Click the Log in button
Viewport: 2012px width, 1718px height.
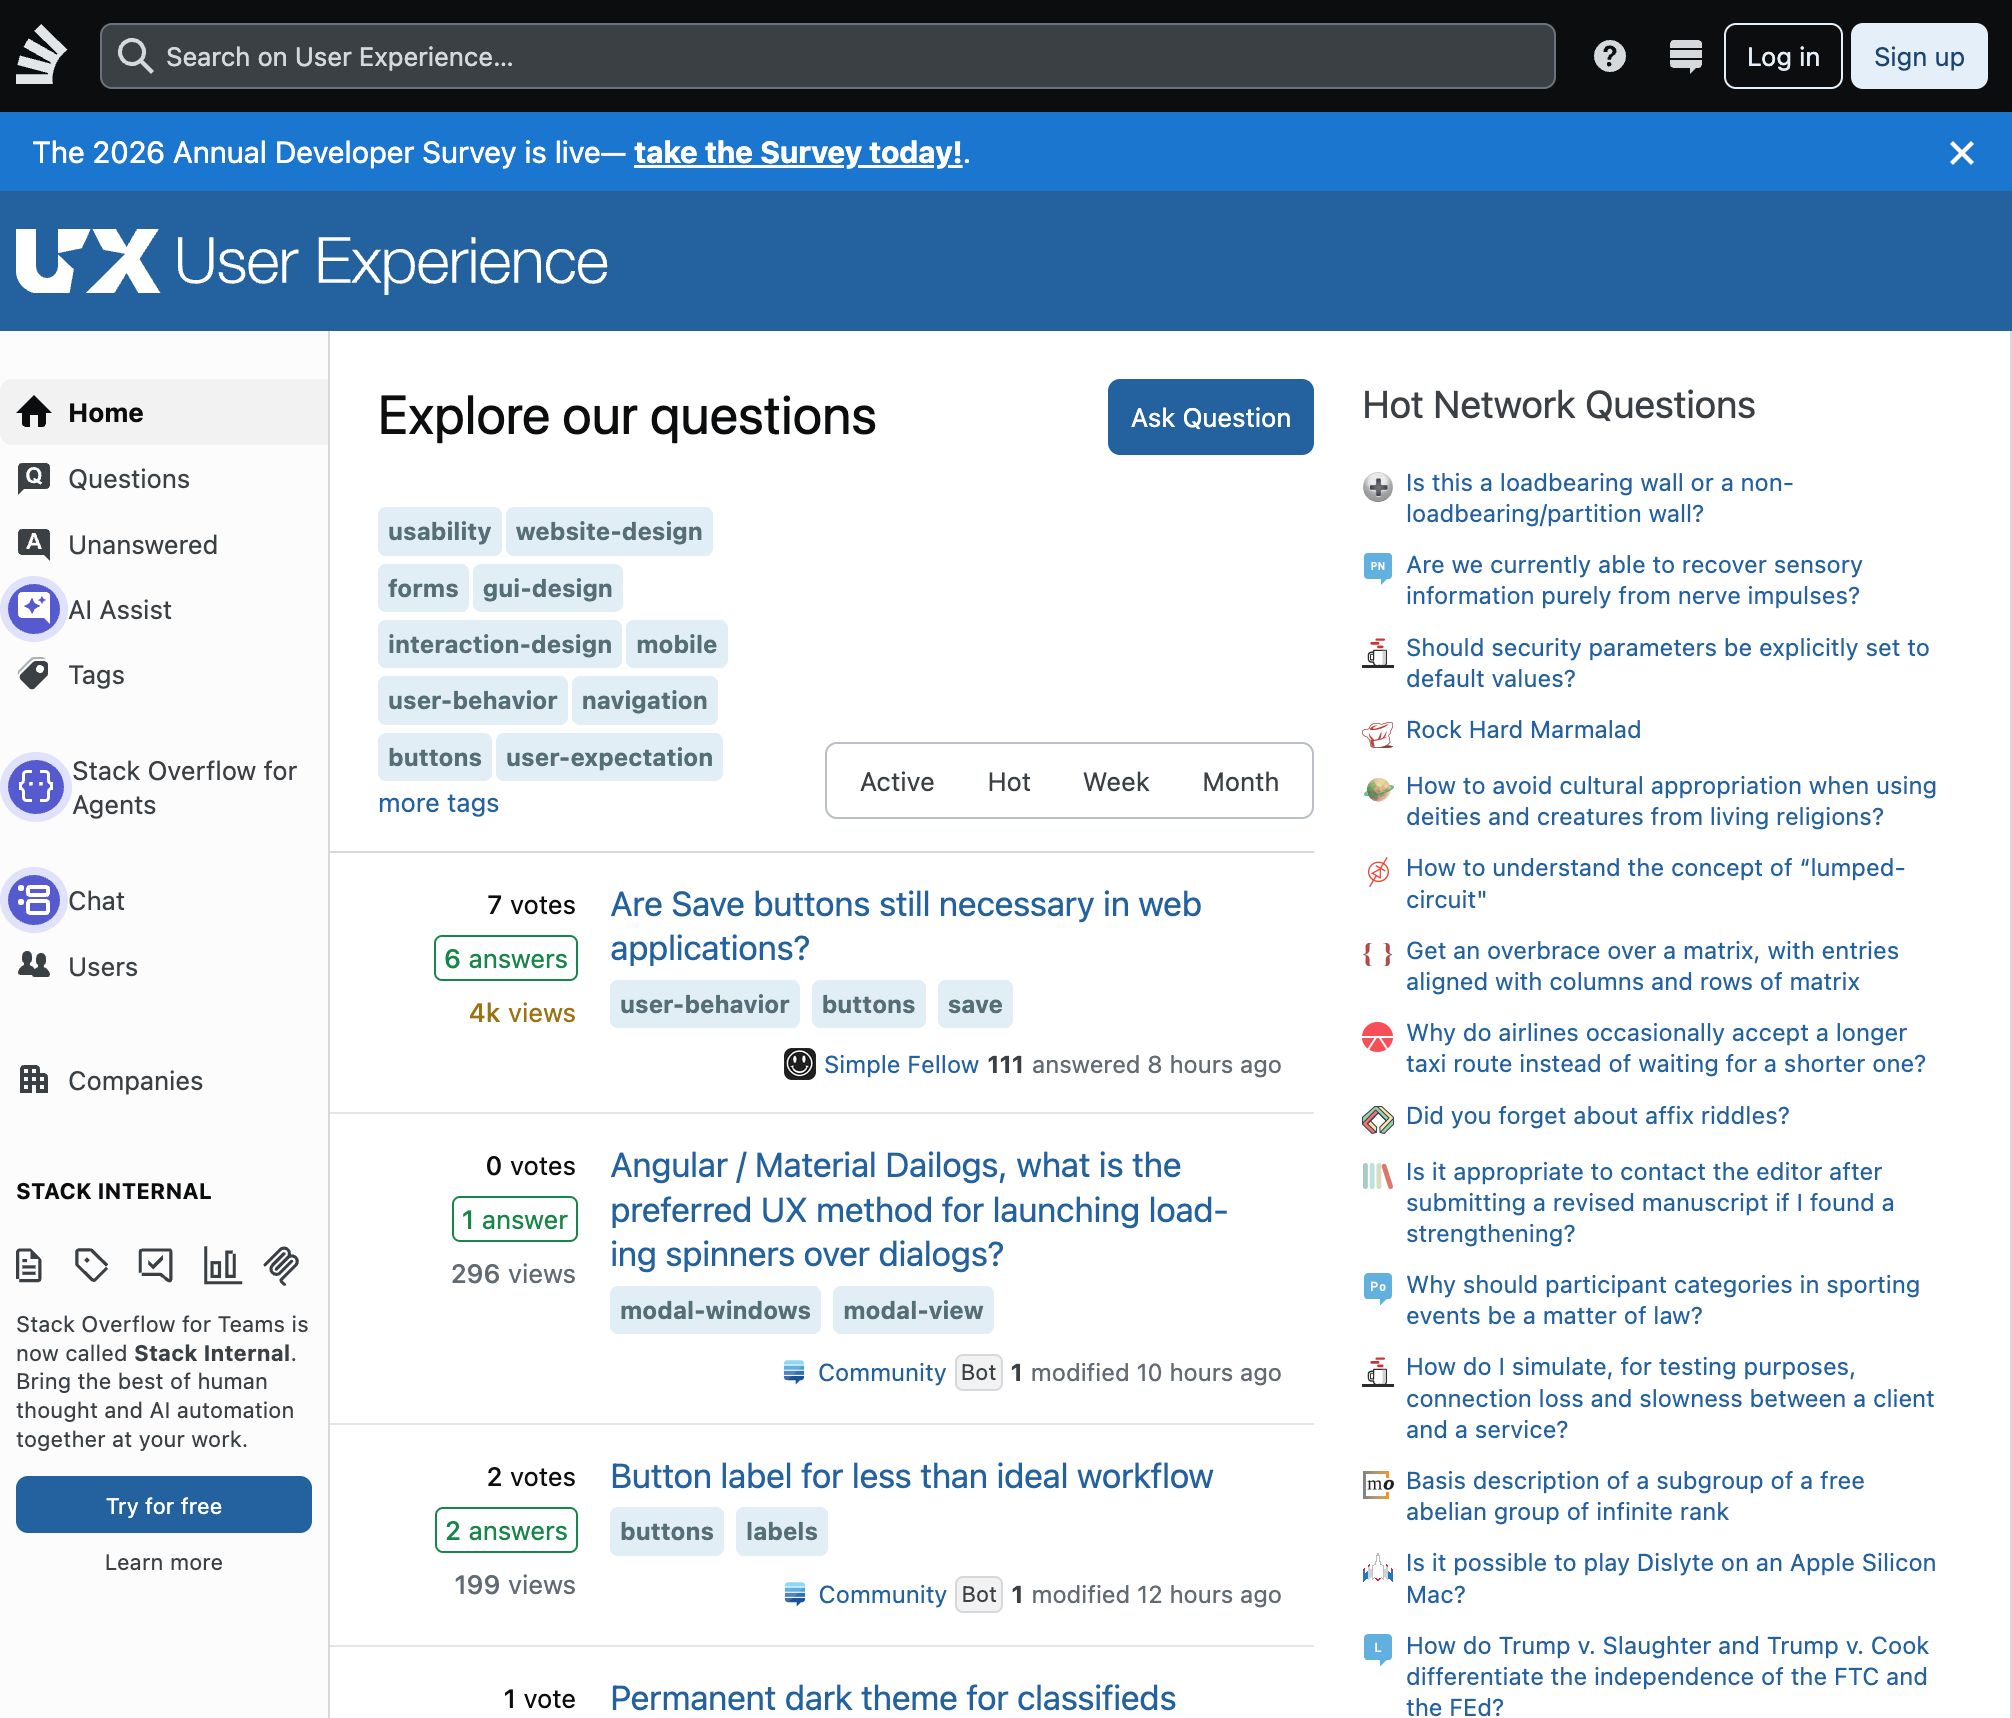pyautogui.click(x=1783, y=56)
